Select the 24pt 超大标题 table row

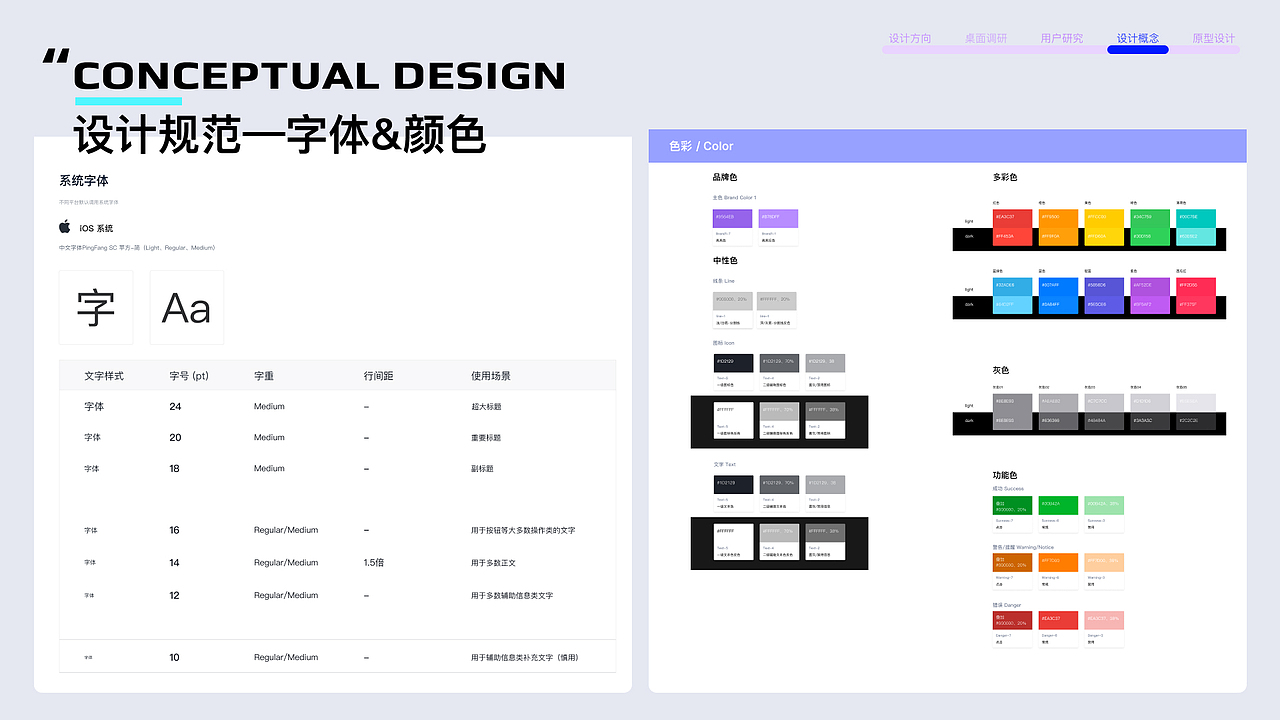[340, 406]
